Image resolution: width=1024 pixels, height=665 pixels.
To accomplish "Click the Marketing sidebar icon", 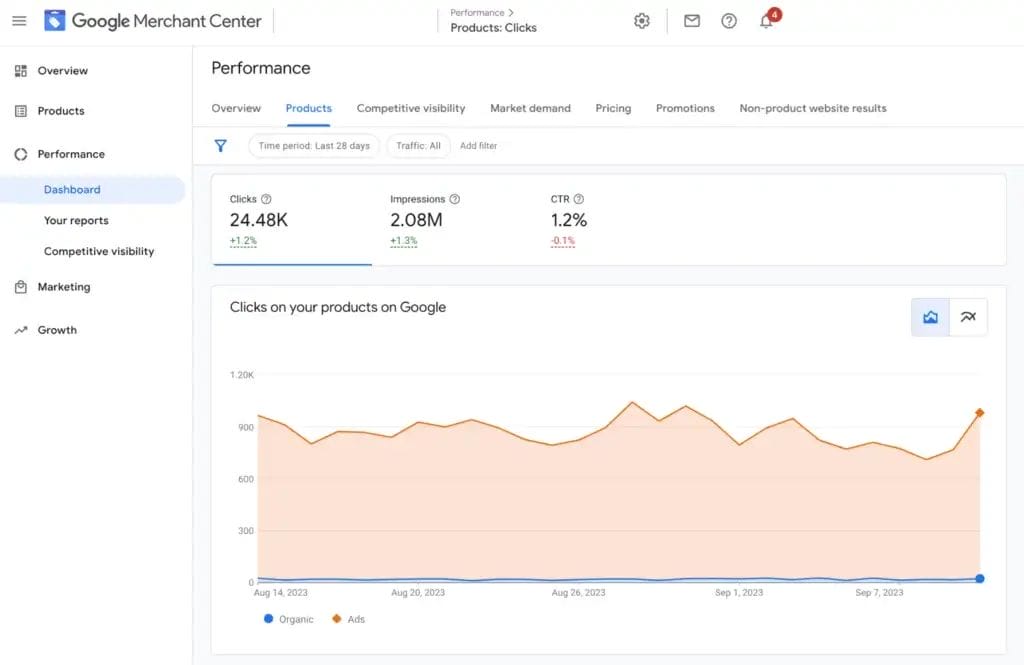I will tap(21, 287).
